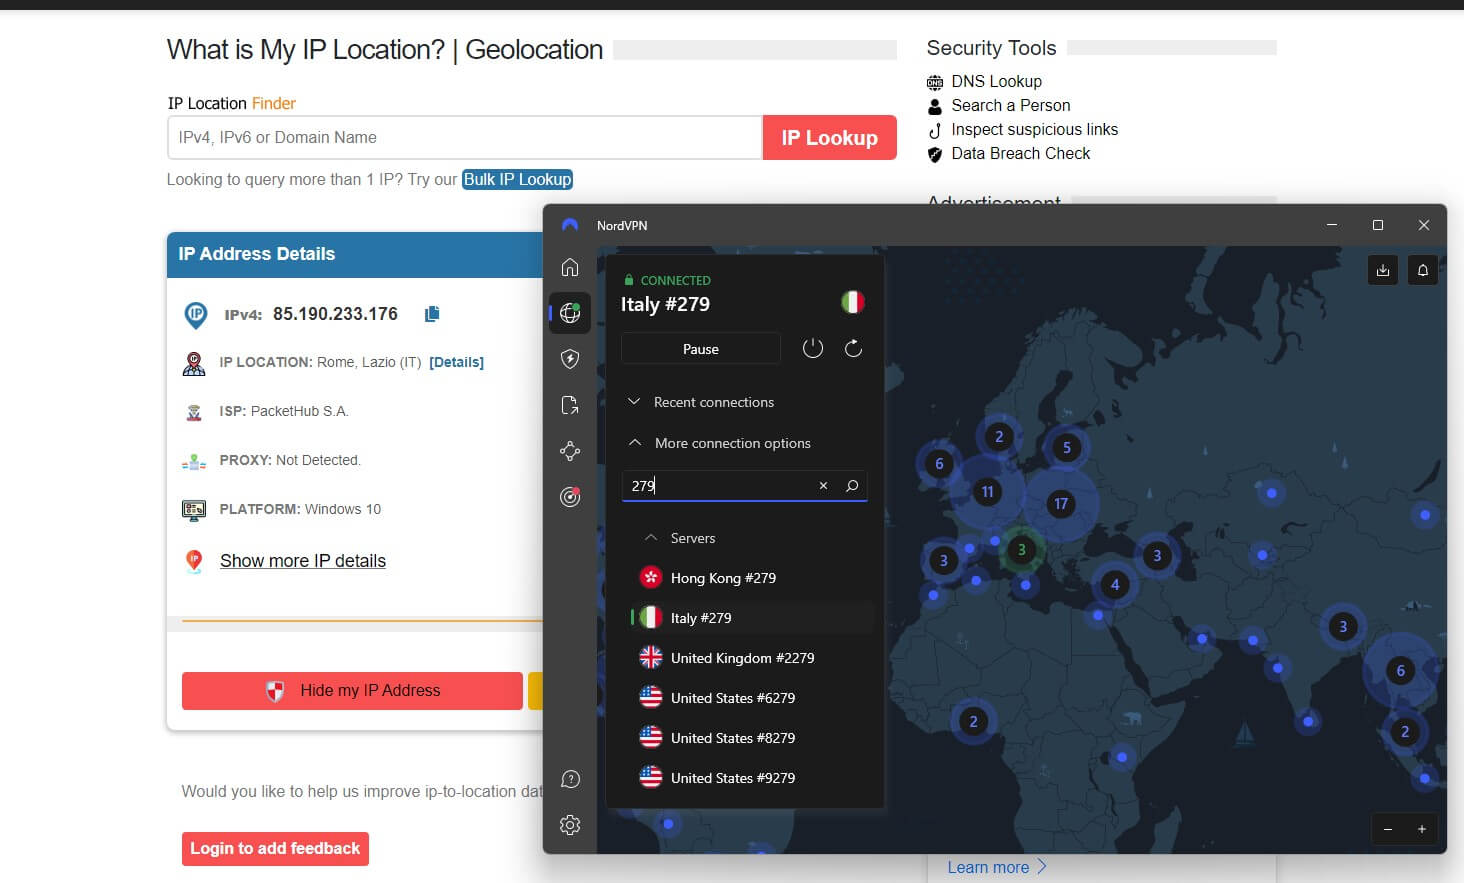Collapse the Servers list

point(680,538)
